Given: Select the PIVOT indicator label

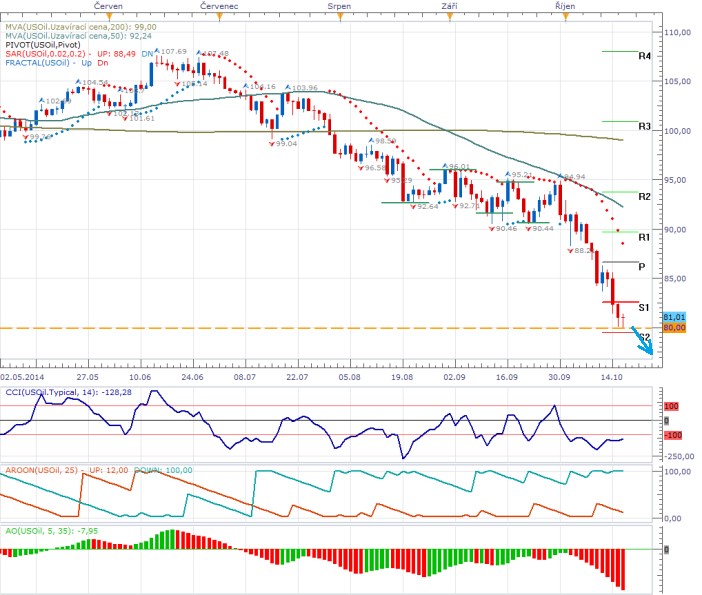Looking at the screenshot, I should point(47,44).
